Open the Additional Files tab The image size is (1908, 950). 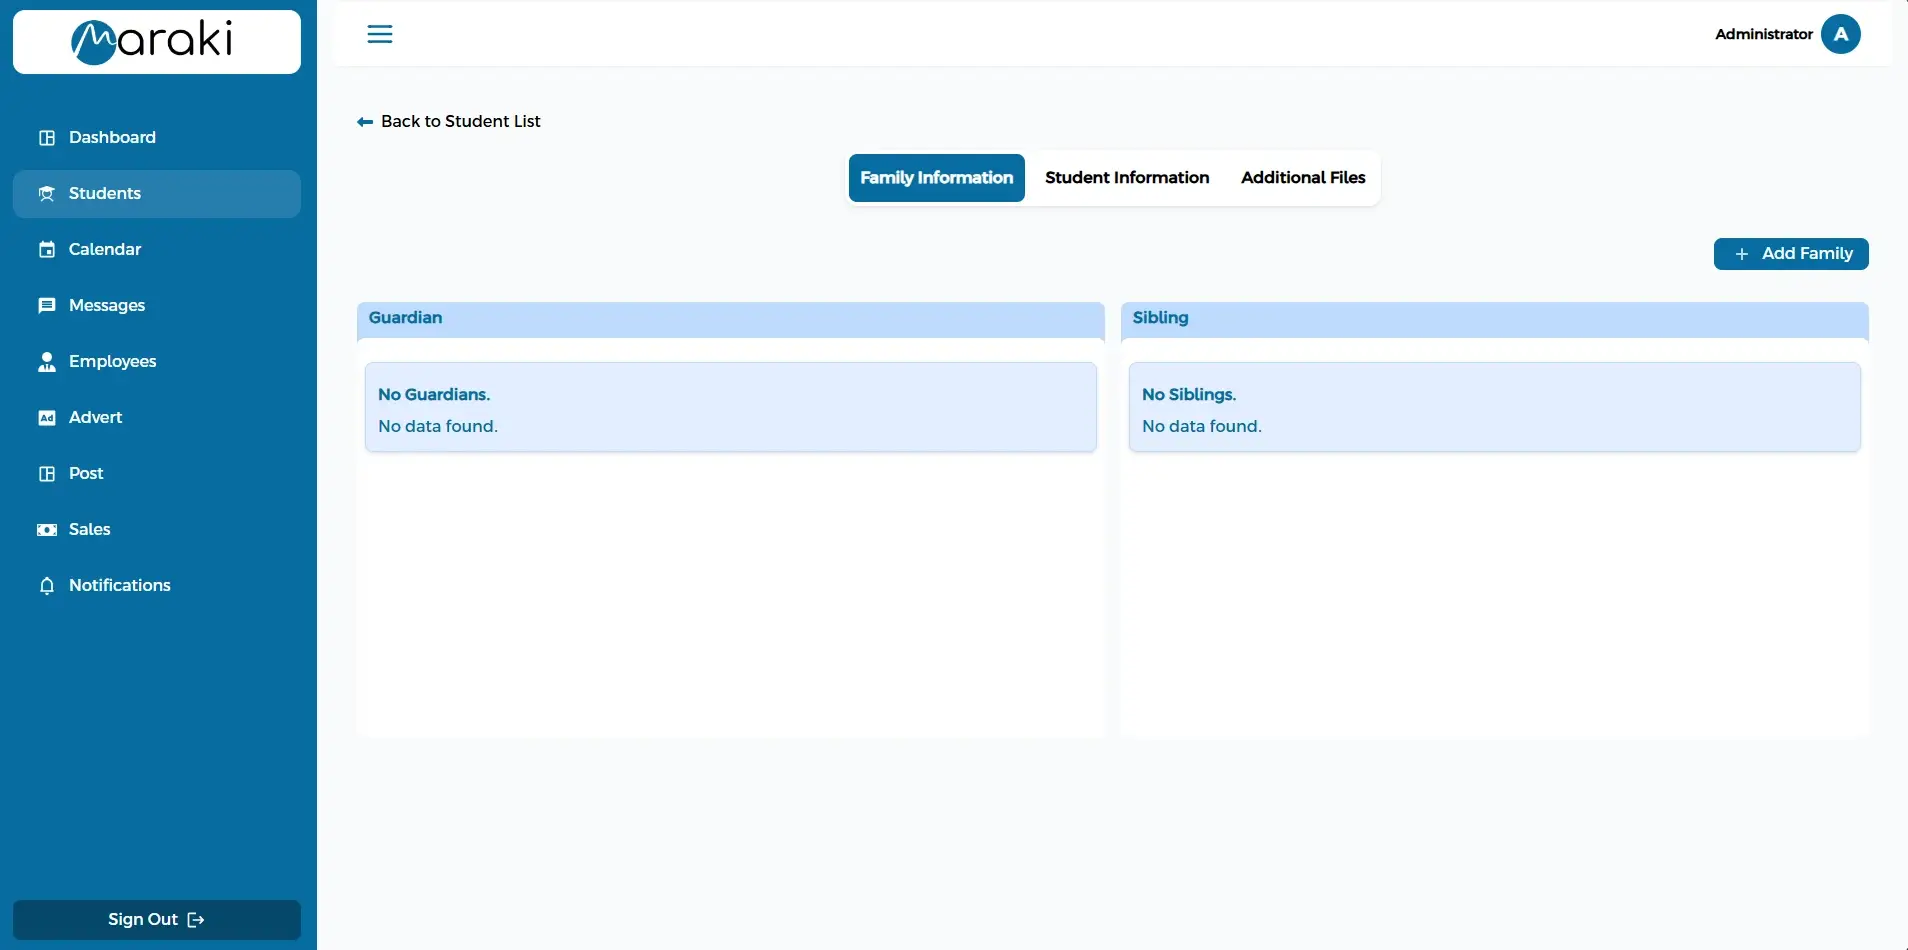[1303, 178]
